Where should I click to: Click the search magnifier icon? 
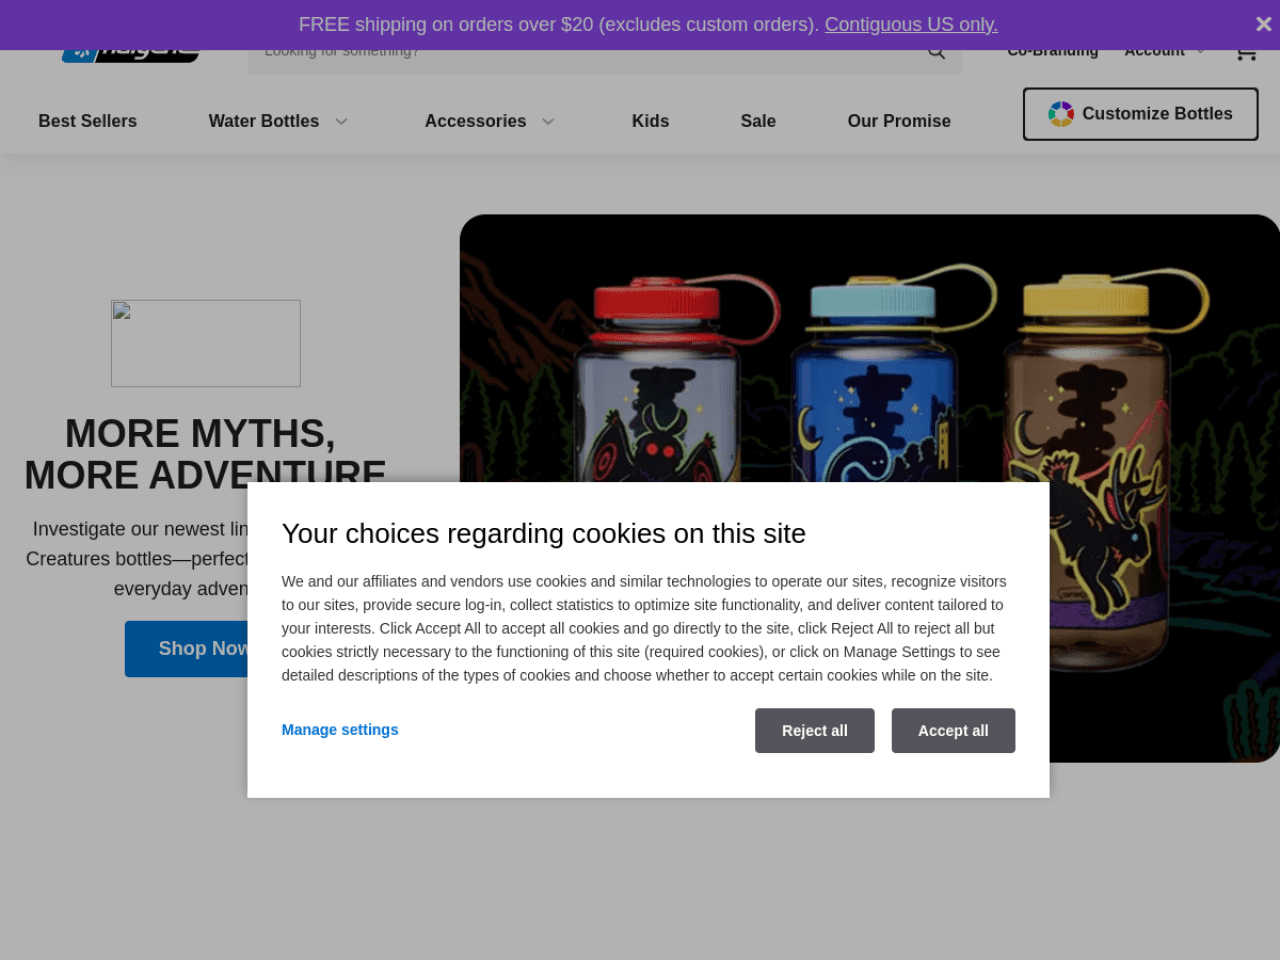click(x=936, y=54)
